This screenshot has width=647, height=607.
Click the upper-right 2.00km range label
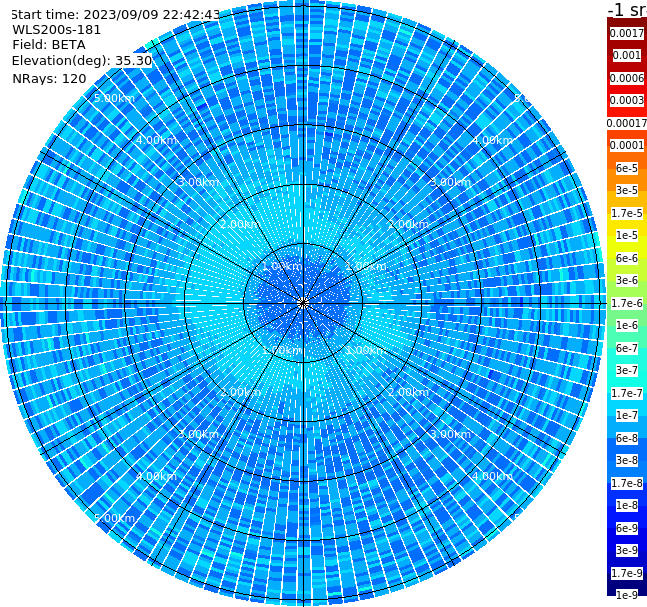408,224
